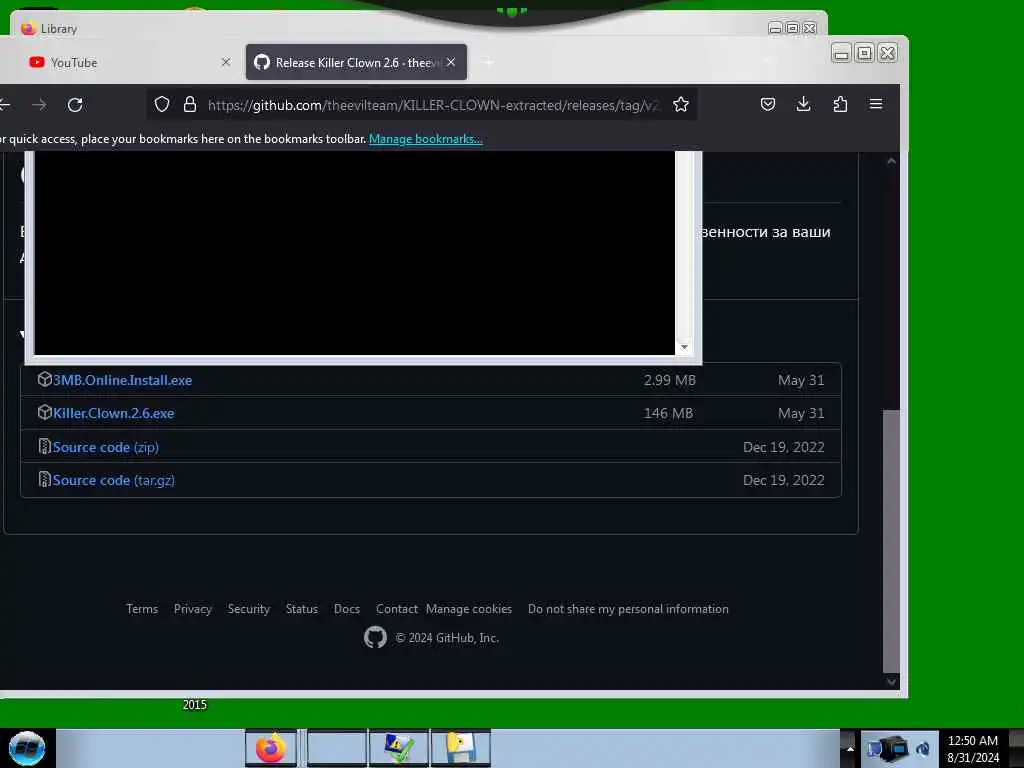Open a new tab with plus button
Image resolution: width=1024 pixels, height=768 pixels.
tap(488, 62)
